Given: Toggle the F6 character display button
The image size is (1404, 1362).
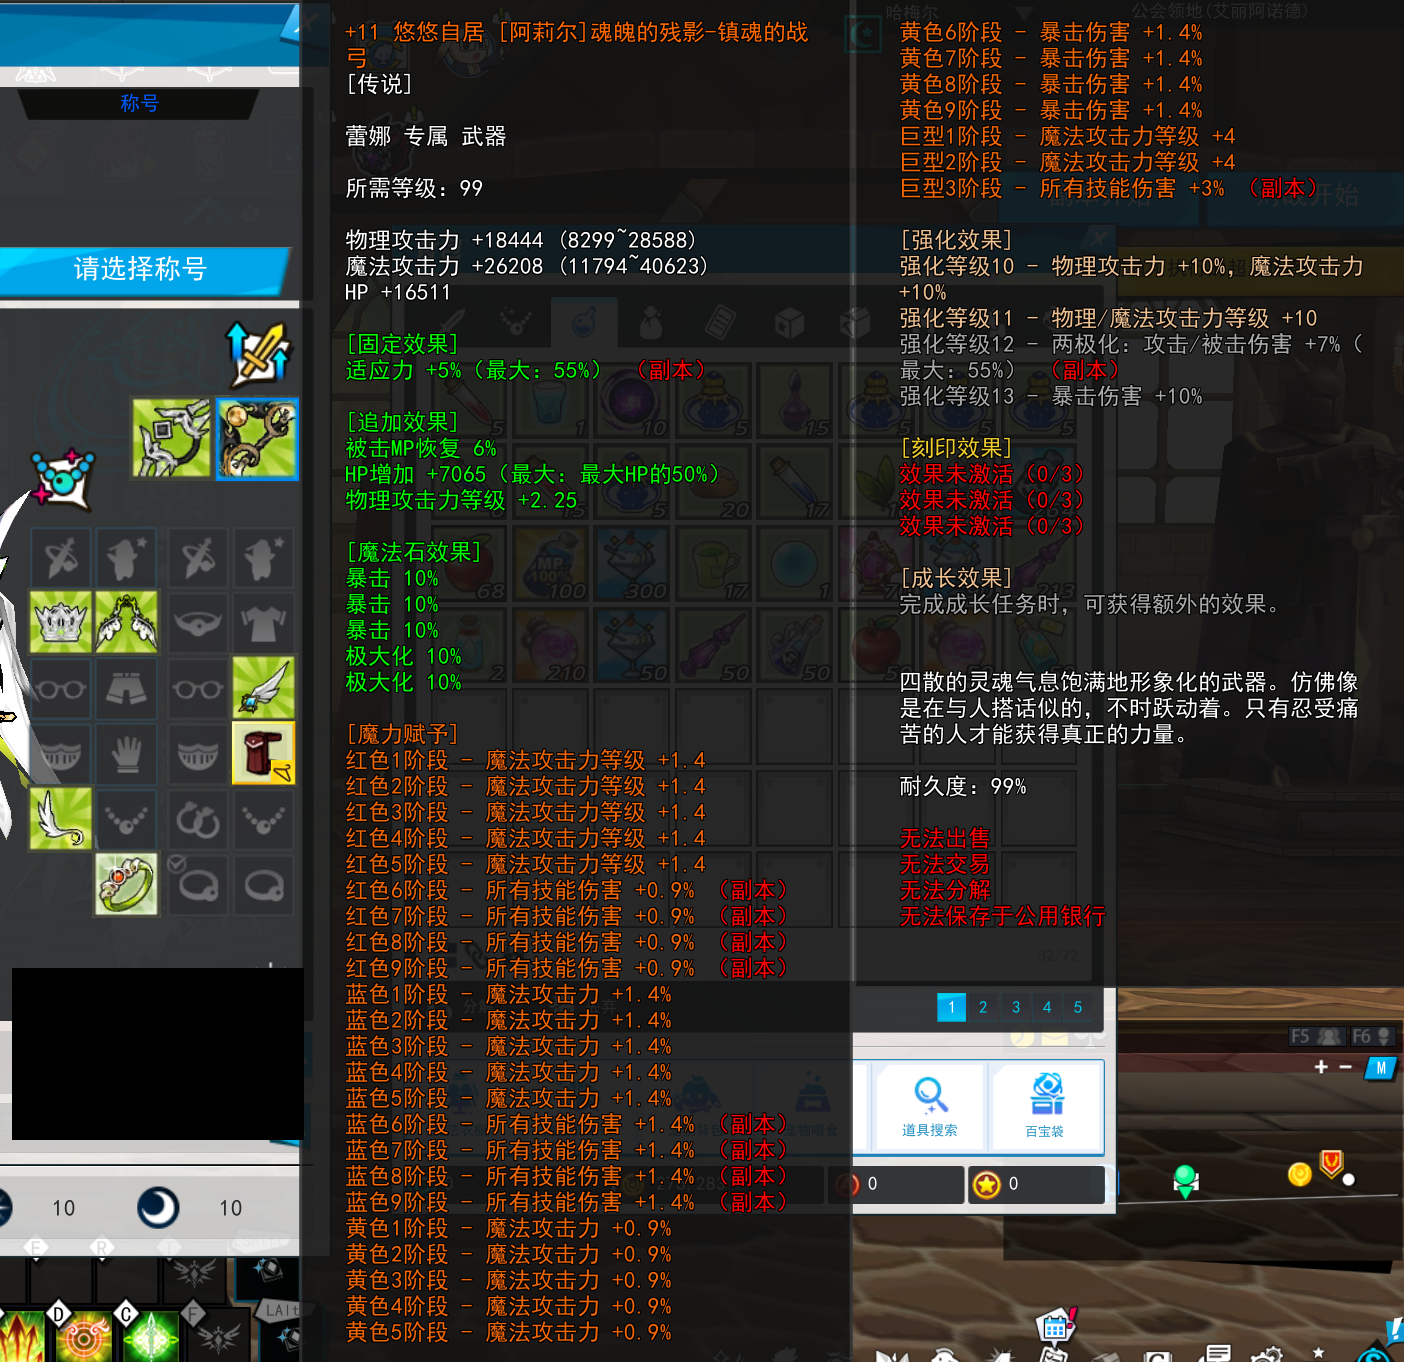Looking at the screenshot, I should (1371, 1037).
